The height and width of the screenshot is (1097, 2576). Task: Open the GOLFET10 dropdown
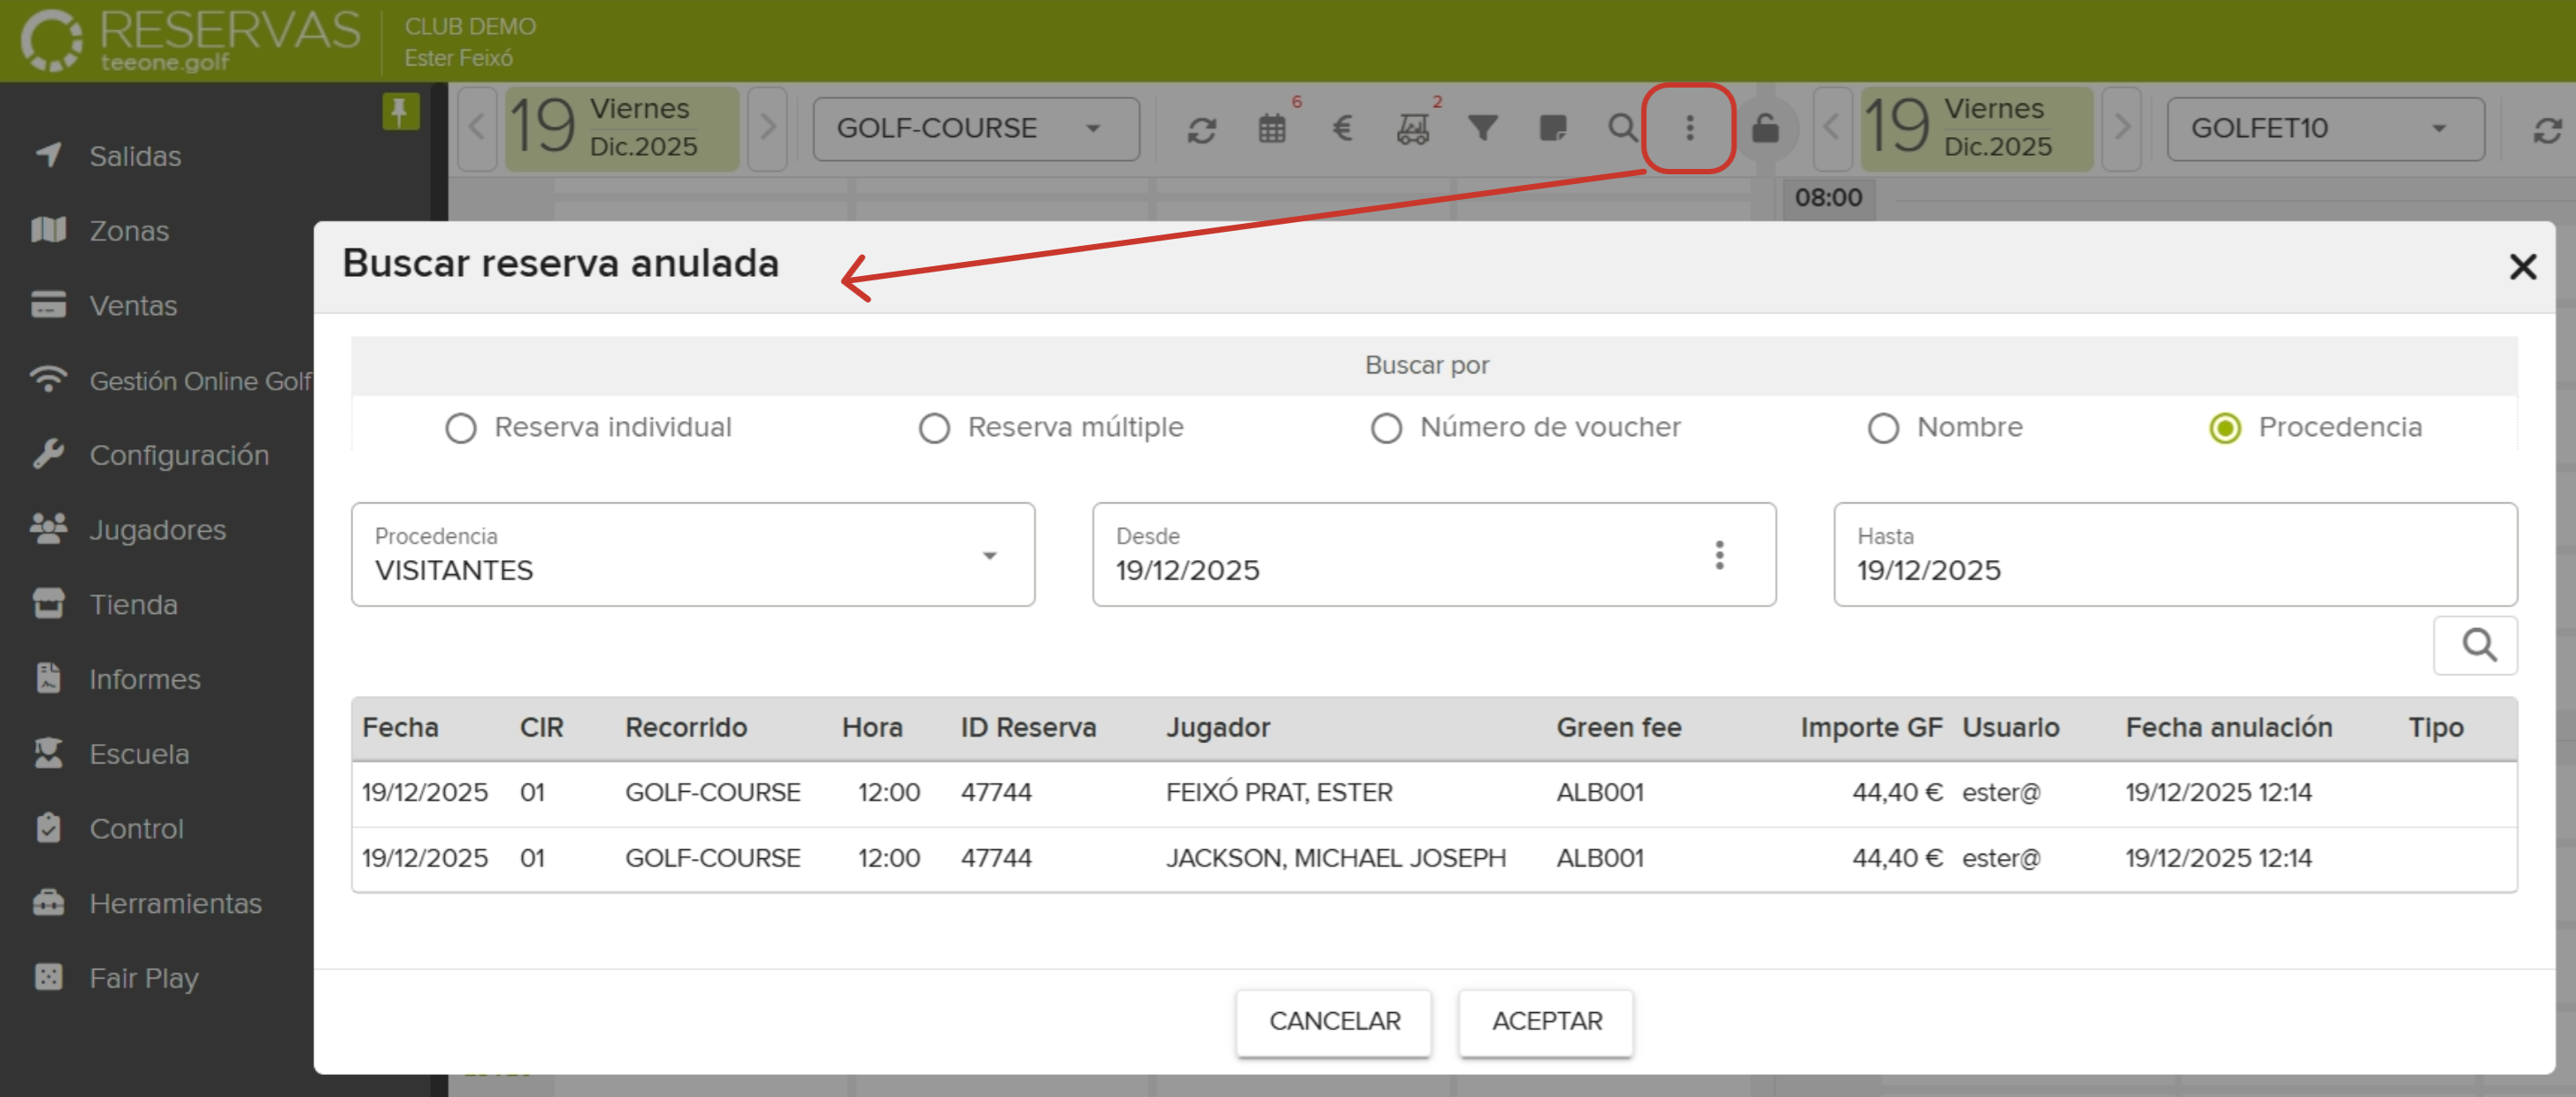(2324, 129)
